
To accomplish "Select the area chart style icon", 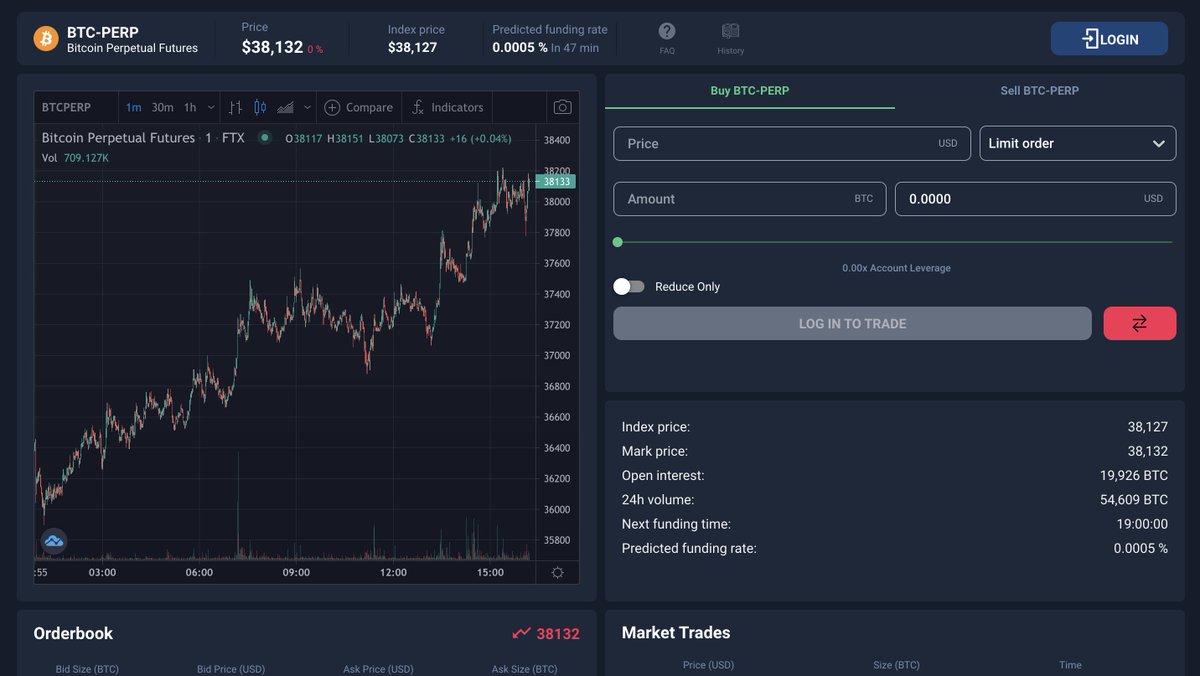I will (x=285, y=107).
